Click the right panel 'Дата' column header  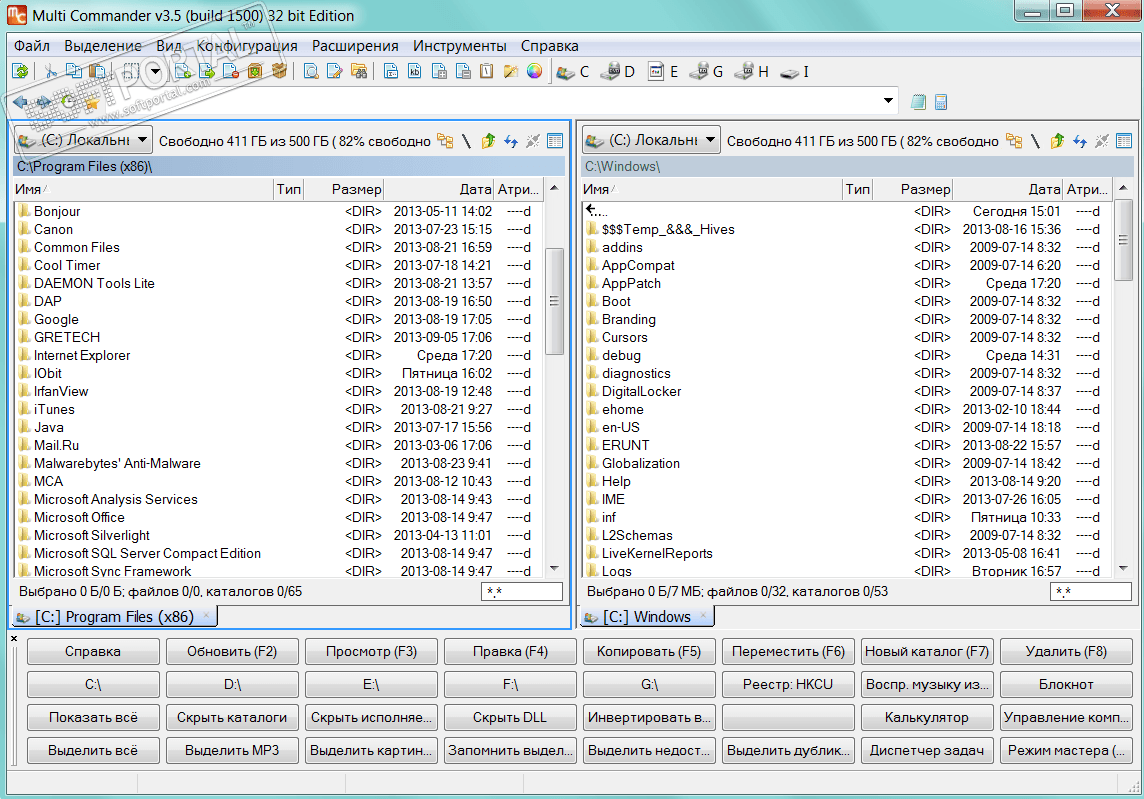pos(1008,189)
